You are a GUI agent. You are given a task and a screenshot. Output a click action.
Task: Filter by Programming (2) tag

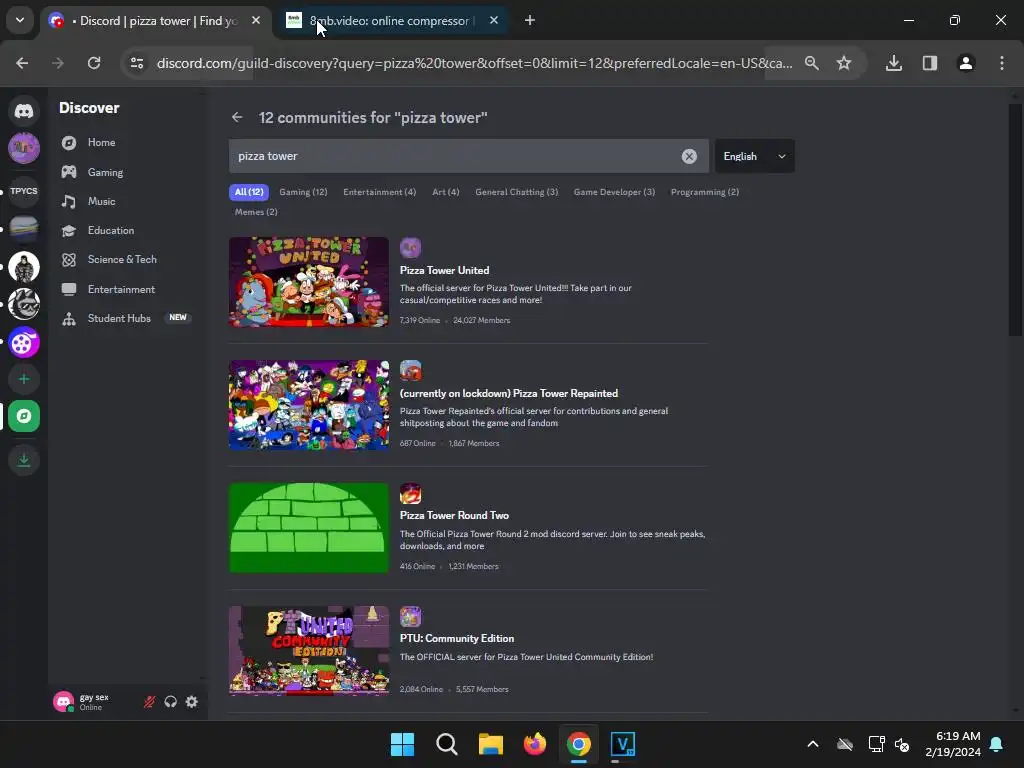pos(705,192)
